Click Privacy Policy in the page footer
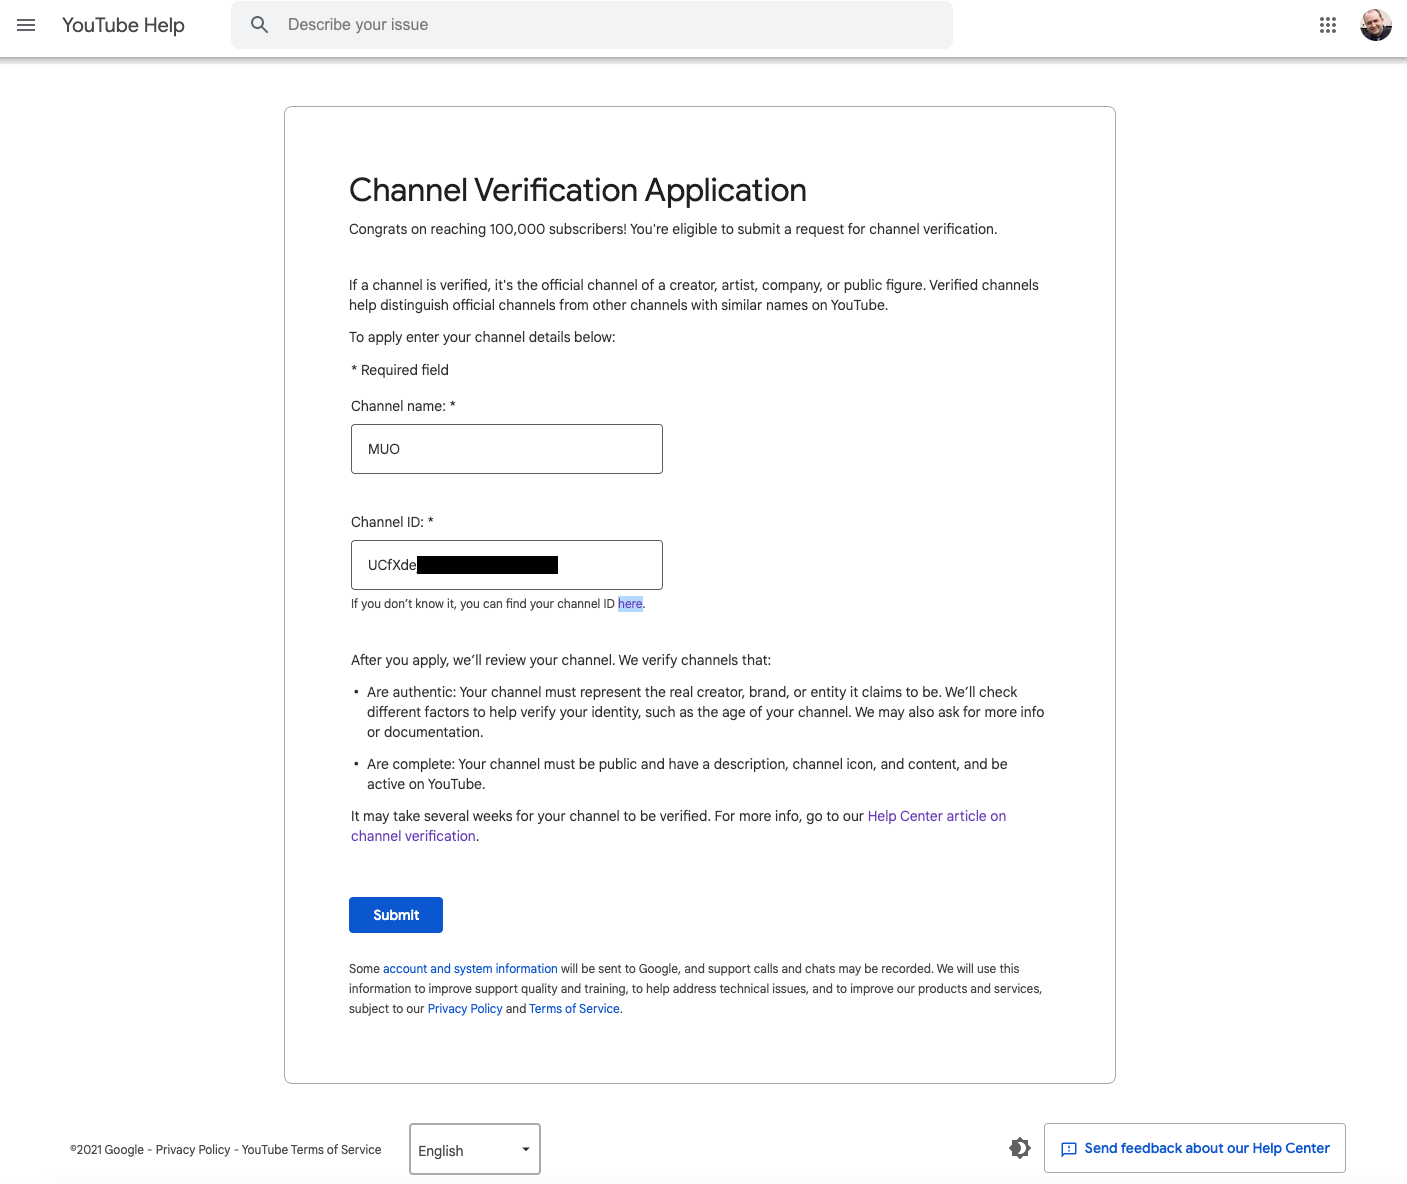 [193, 1150]
